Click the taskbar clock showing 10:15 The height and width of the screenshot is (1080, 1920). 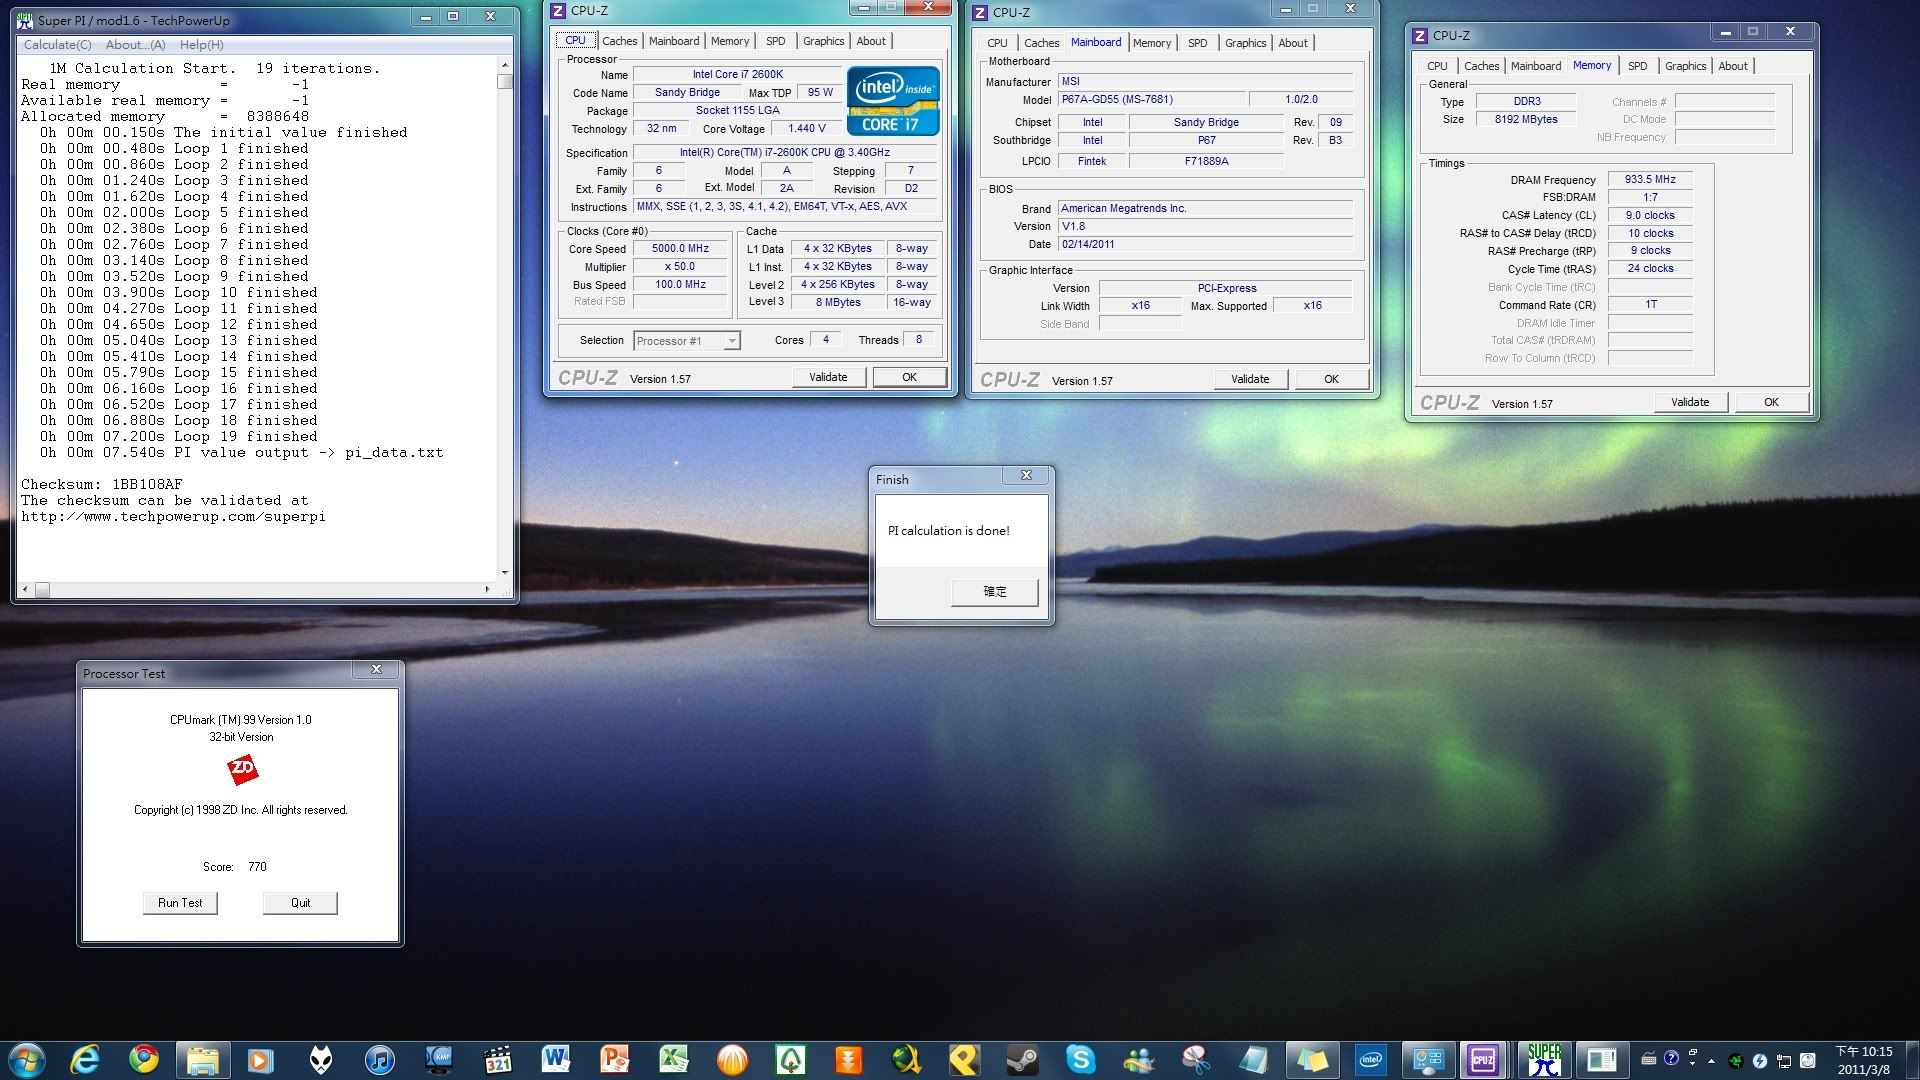tap(1864, 1060)
